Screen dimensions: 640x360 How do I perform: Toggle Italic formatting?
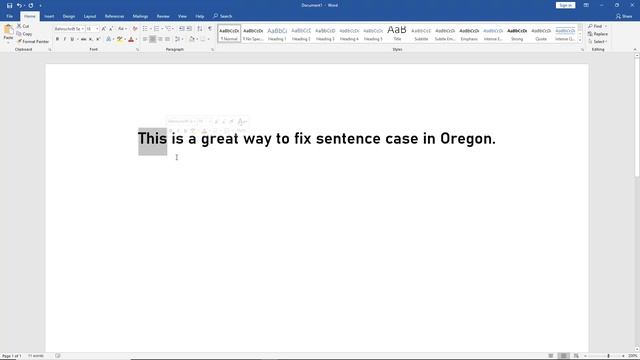(x=64, y=39)
